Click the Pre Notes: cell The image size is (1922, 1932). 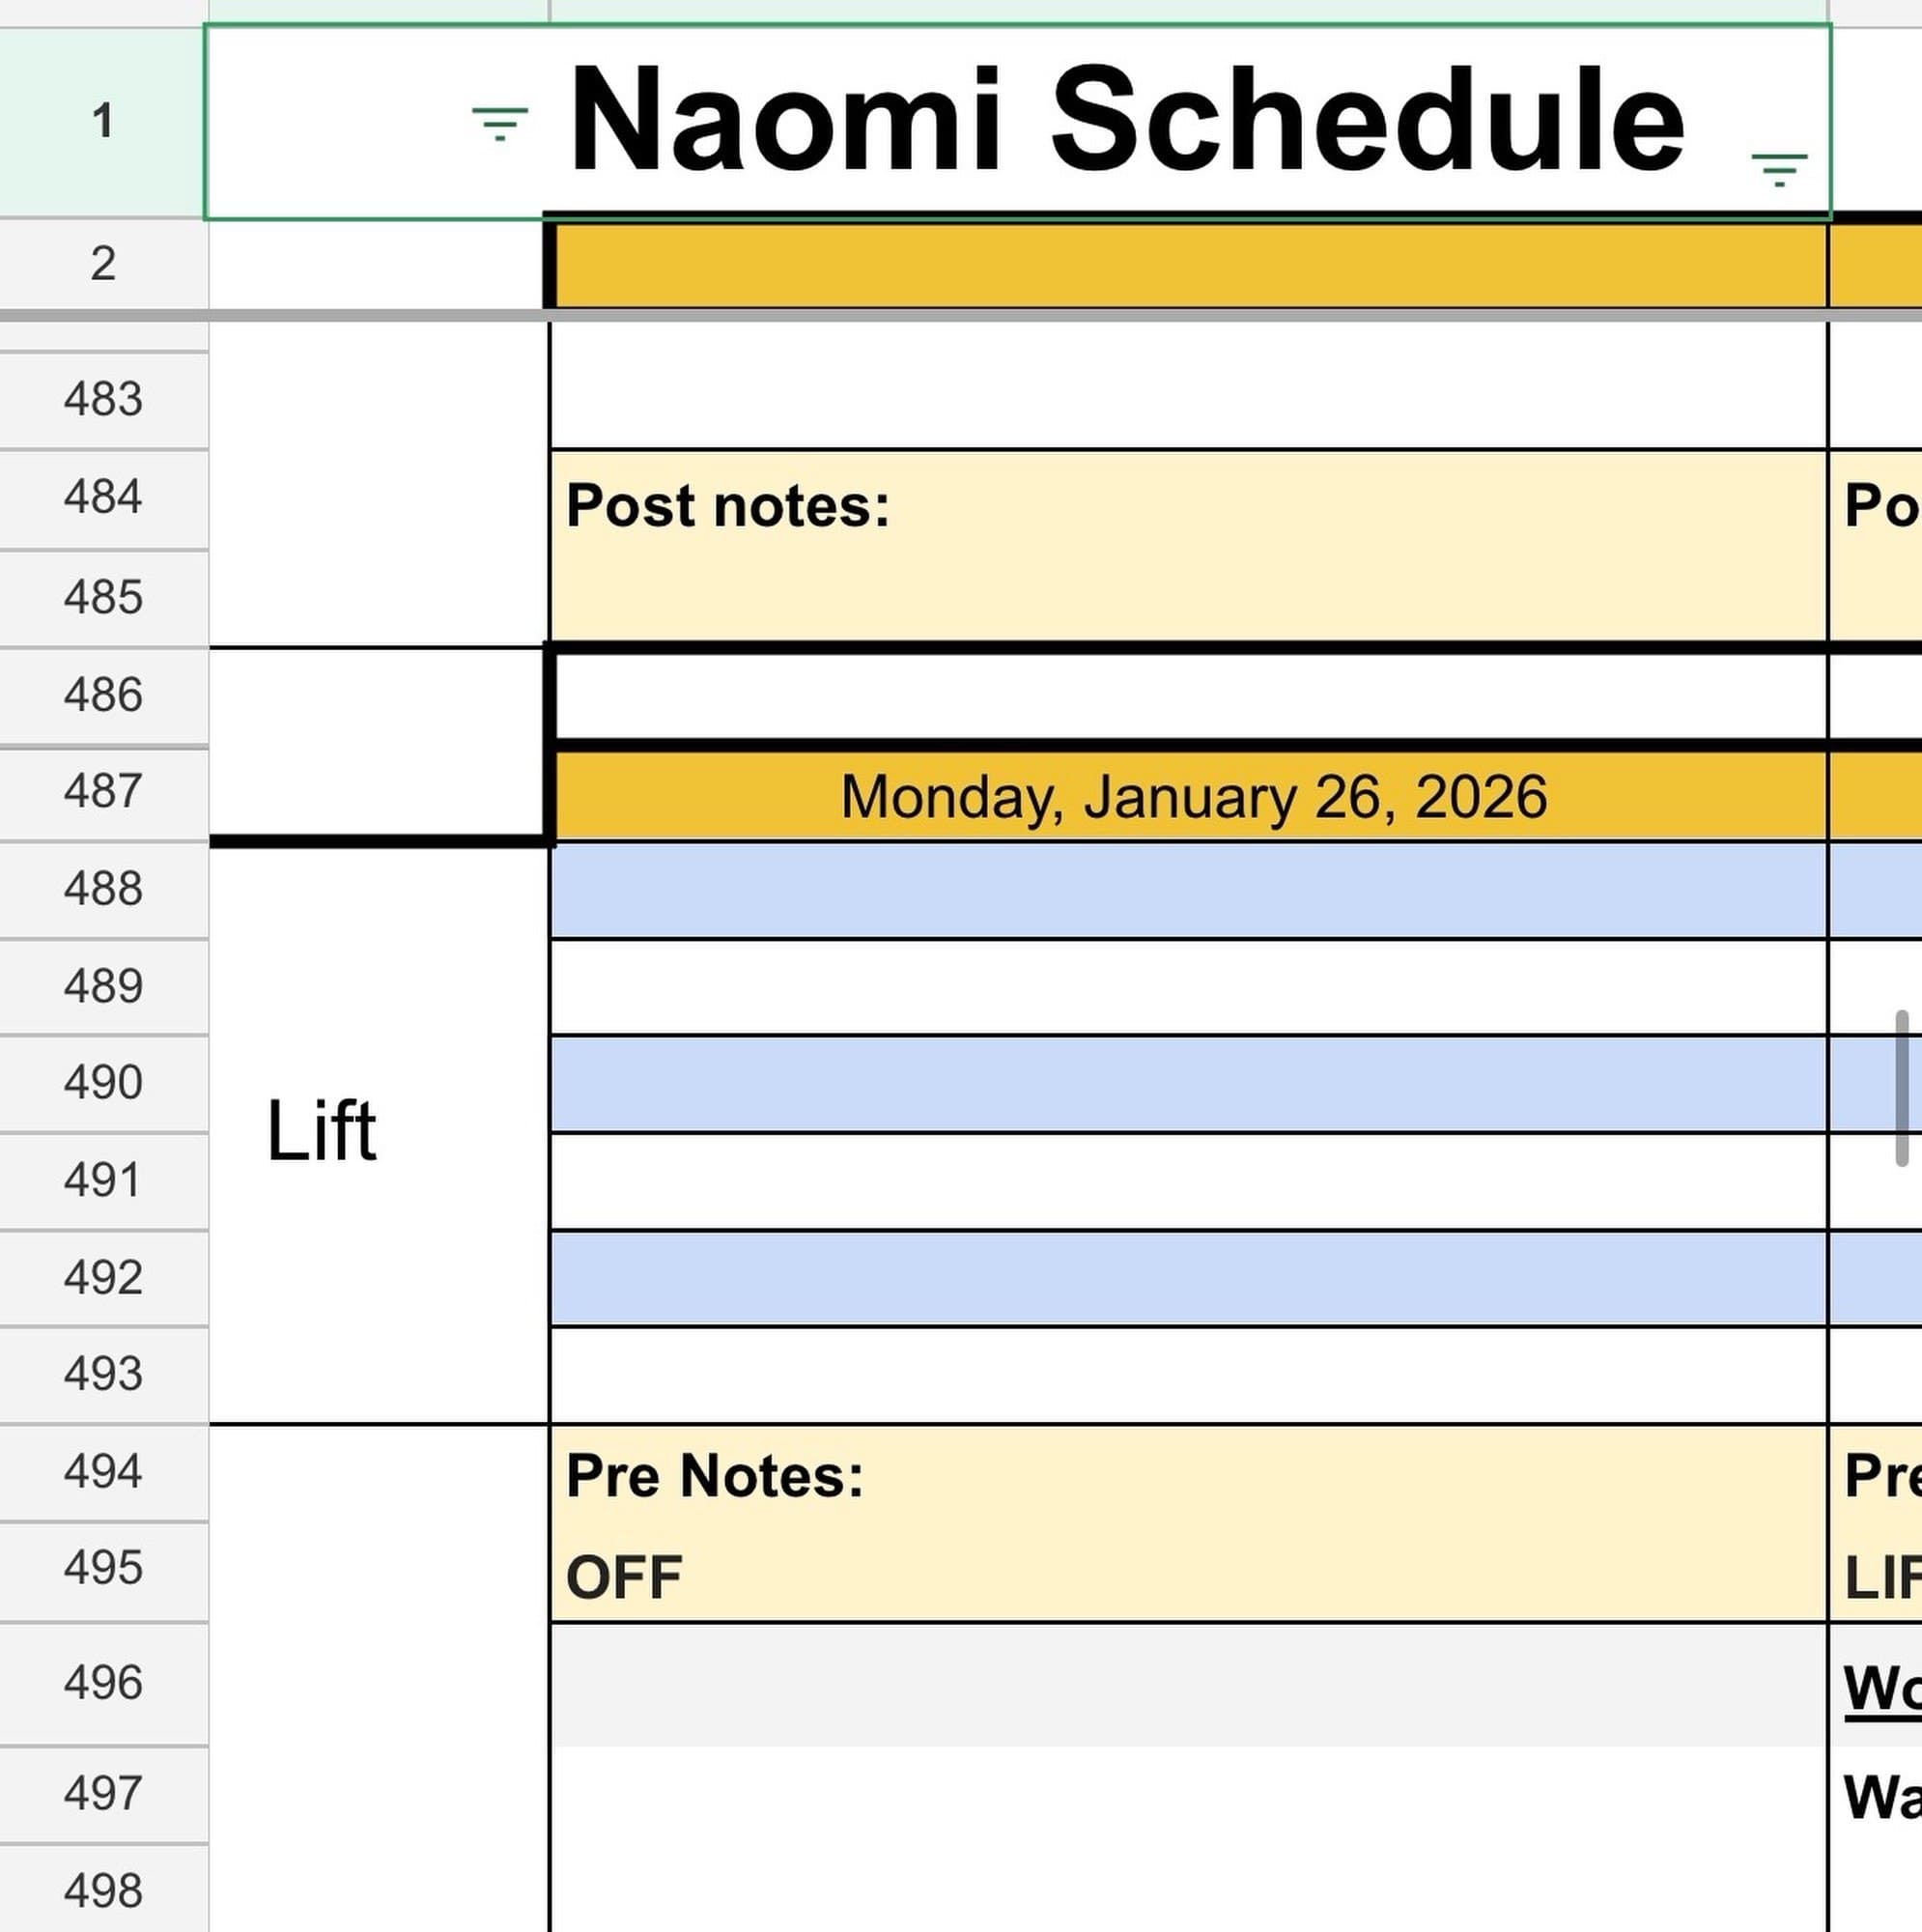[1187, 1476]
